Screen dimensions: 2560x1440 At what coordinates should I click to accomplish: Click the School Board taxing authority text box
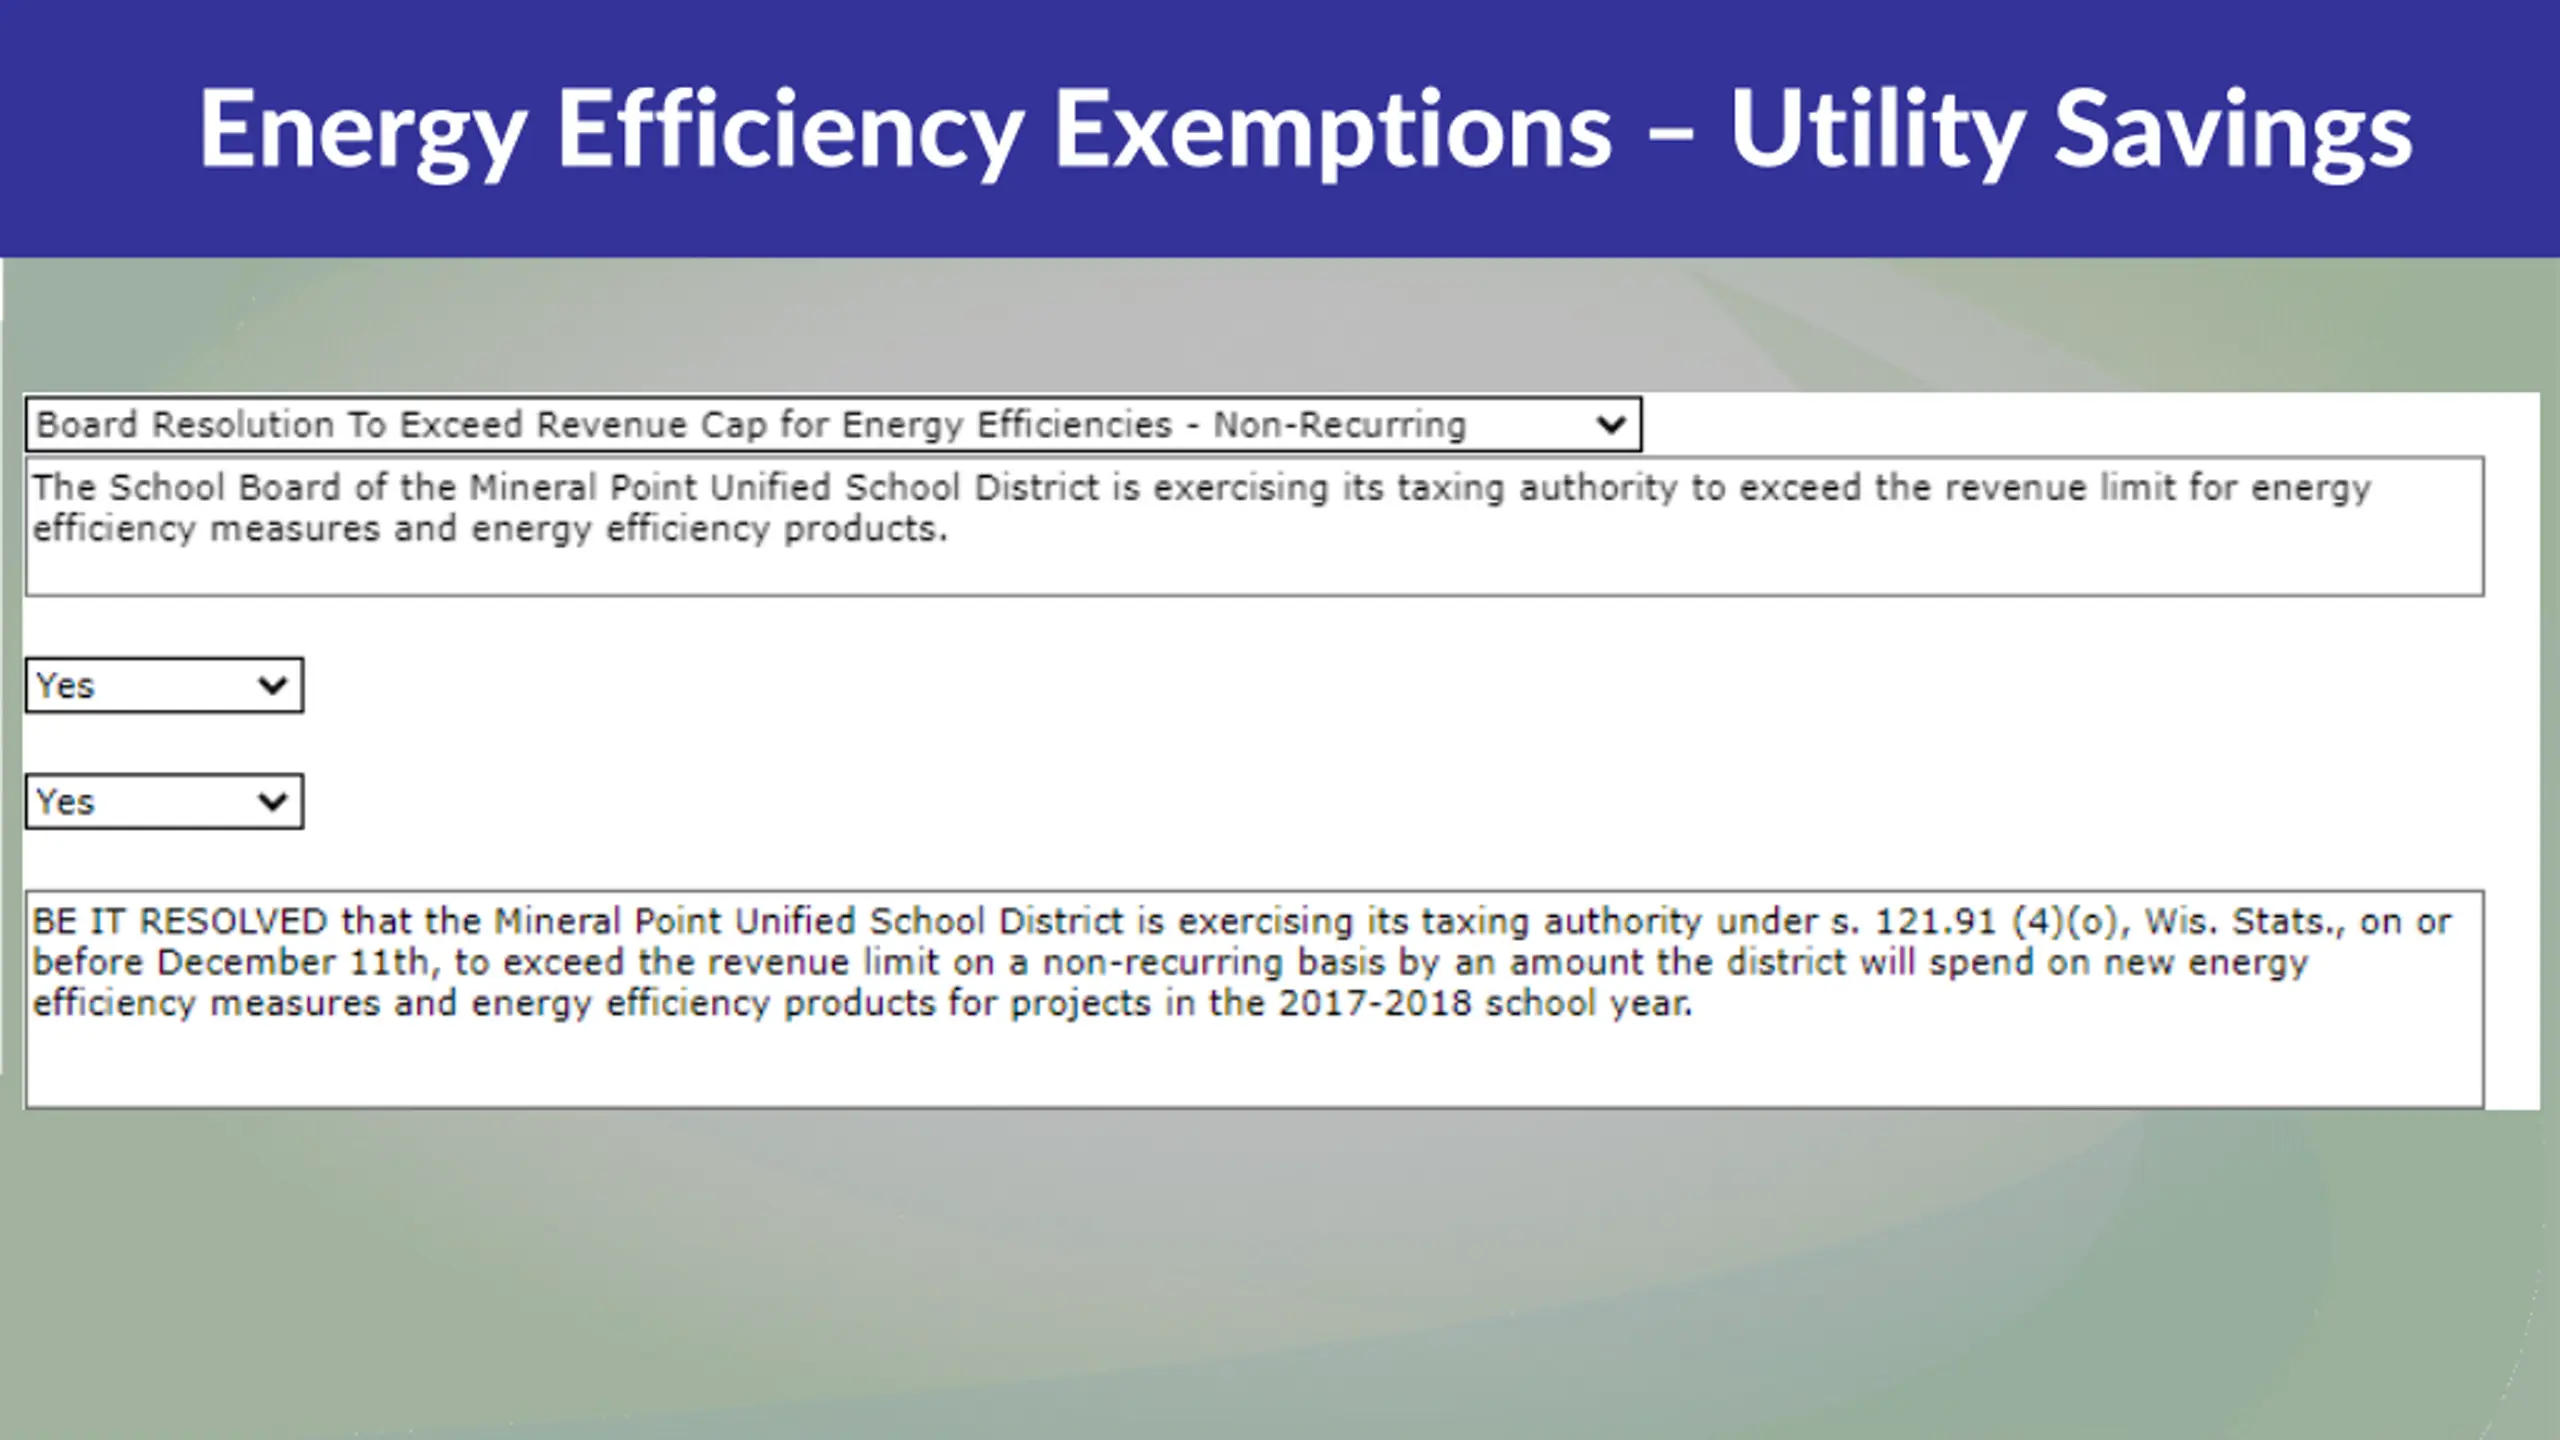[x=1254, y=526]
